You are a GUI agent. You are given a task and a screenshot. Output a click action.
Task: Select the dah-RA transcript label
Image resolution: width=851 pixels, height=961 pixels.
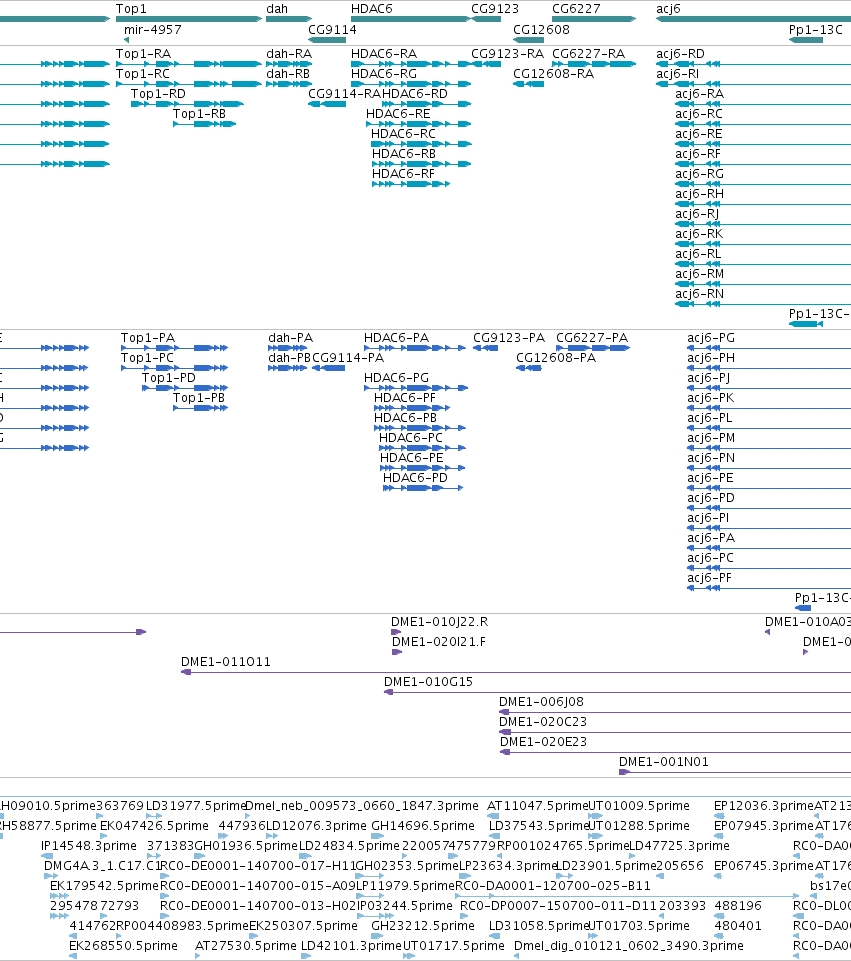point(289,54)
